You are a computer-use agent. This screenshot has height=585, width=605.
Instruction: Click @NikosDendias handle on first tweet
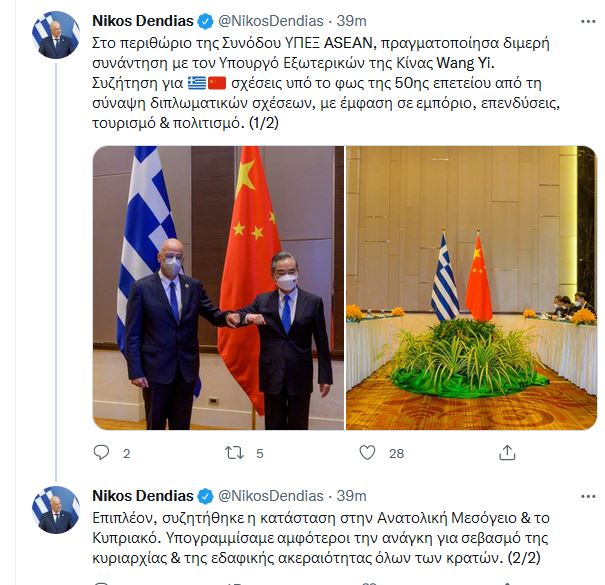[x=271, y=21]
